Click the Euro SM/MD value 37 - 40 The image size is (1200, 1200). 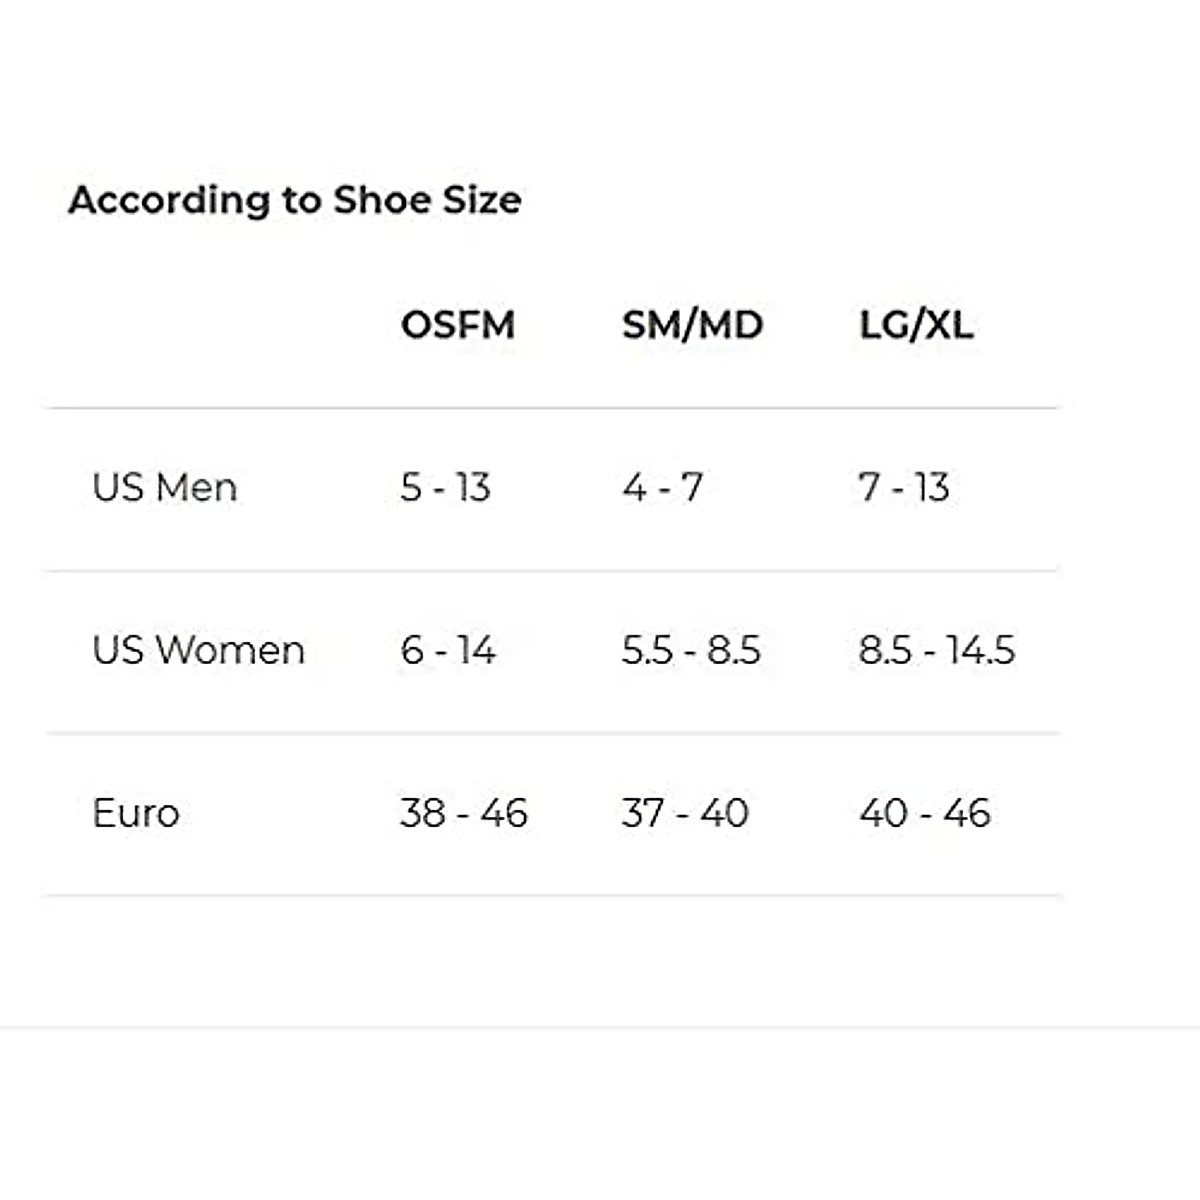coord(685,813)
